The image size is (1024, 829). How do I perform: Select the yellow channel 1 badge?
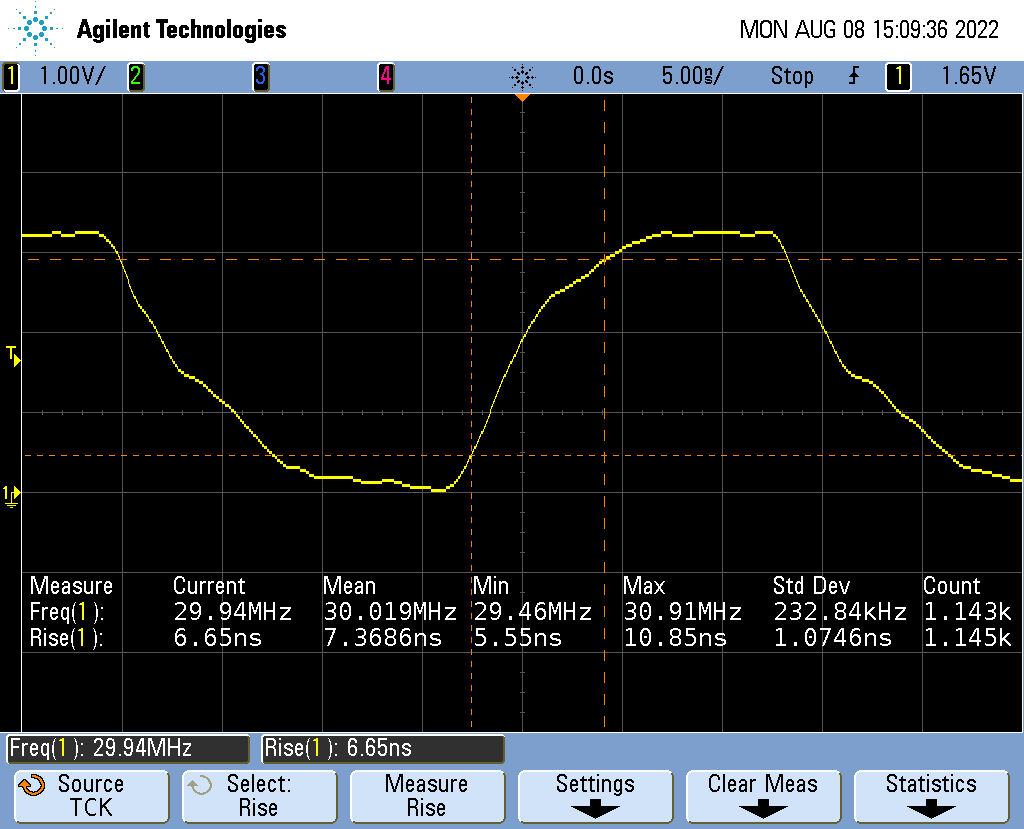[11, 76]
